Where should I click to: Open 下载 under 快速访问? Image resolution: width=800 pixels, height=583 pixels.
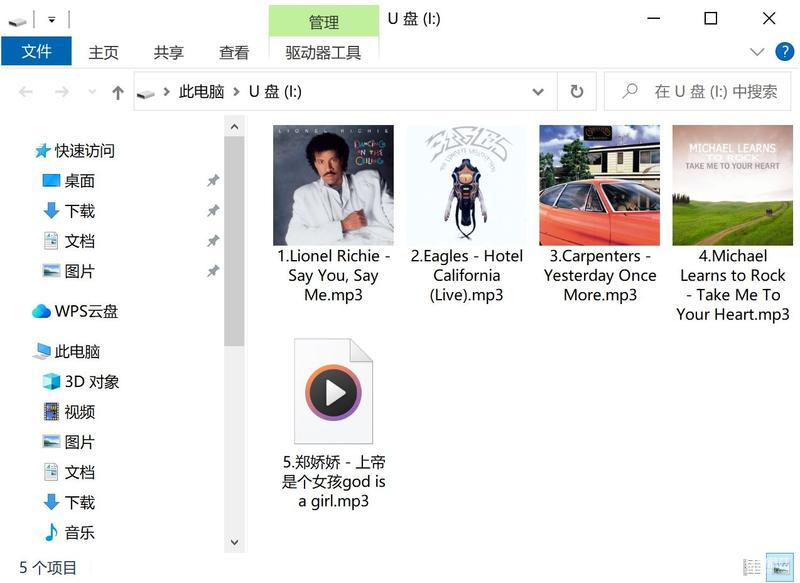[69, 211]
